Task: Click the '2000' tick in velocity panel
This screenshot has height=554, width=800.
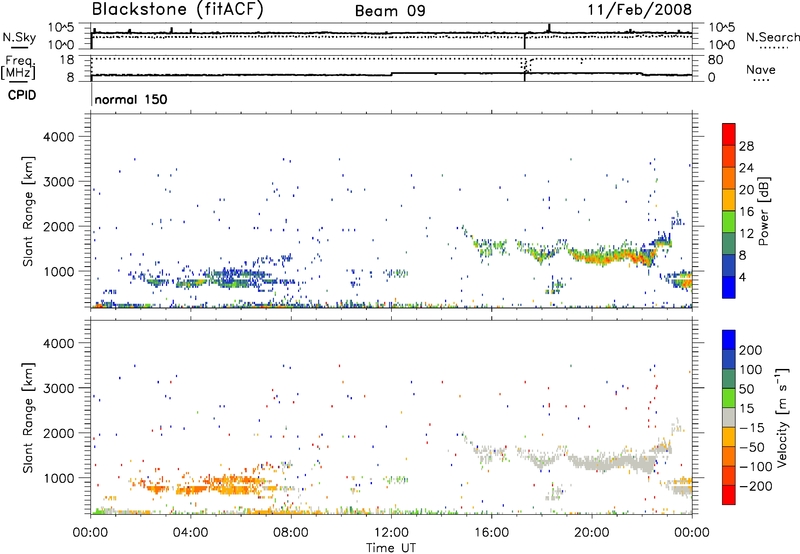Action: point(58,433)
